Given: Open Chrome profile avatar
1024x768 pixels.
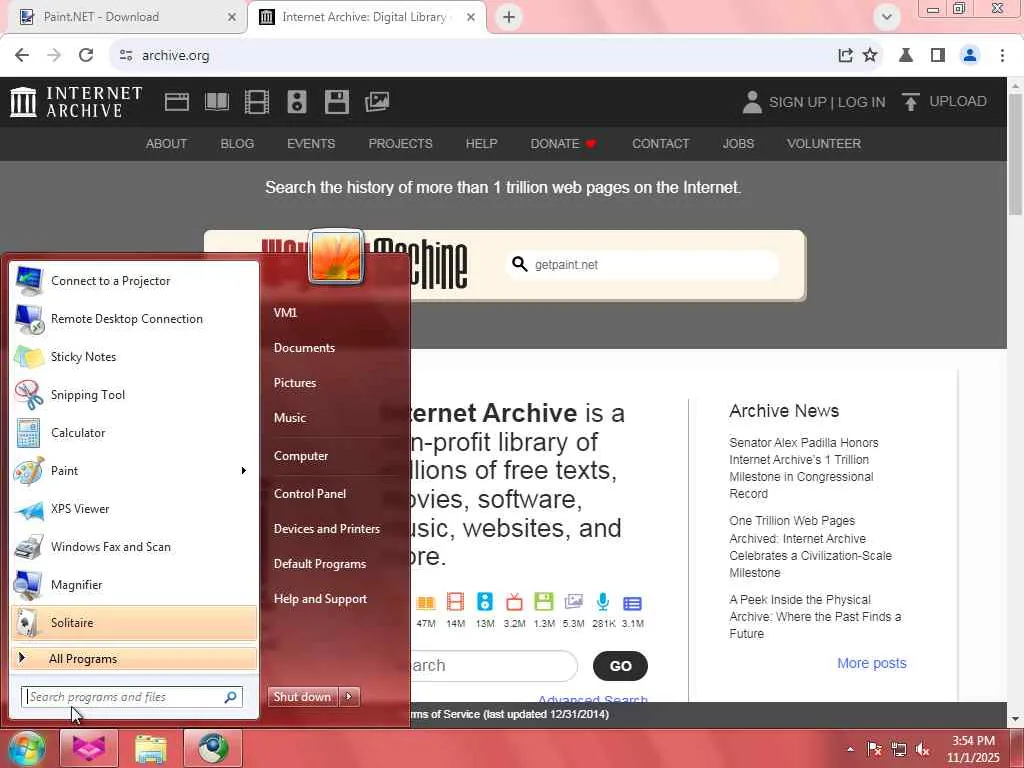Looking at the screenshot, I should 970,56.
